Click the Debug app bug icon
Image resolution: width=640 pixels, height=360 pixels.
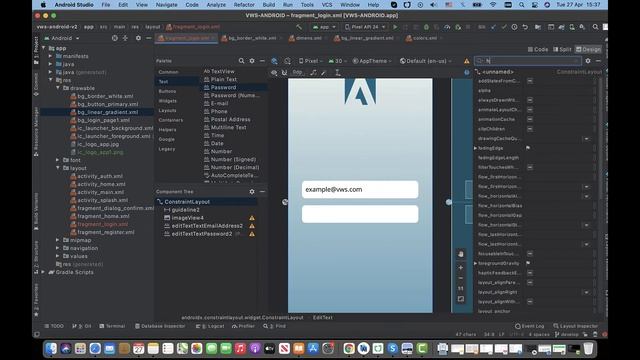coord(426,27)
